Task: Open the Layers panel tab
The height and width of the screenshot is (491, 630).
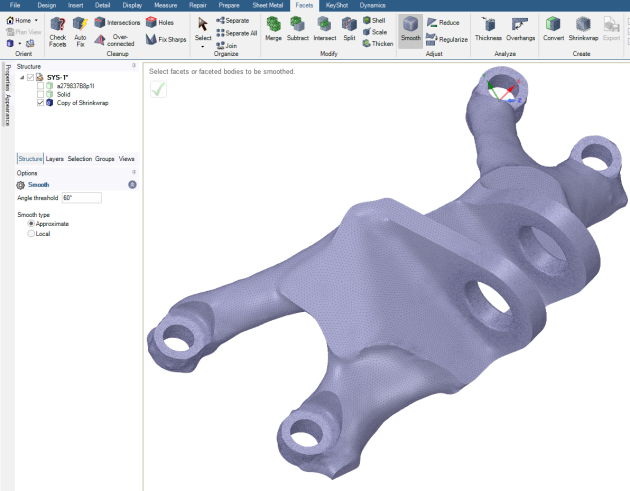Action: pyautogui.click(x=55, y=159)
